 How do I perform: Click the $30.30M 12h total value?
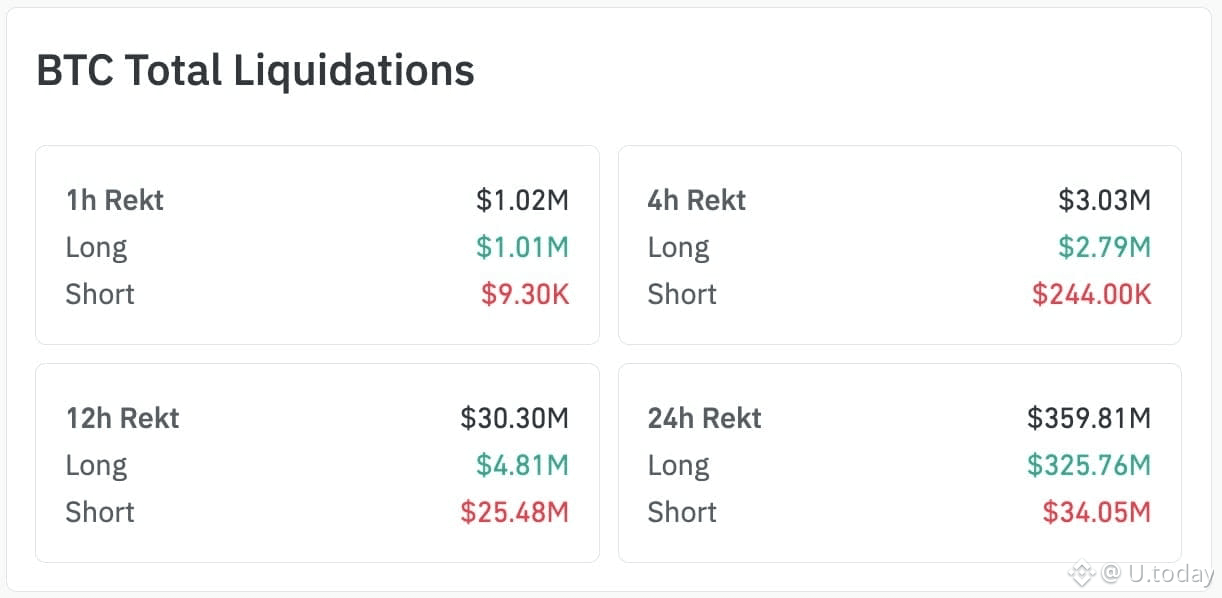pyautogui.click(x=514, y=418)
